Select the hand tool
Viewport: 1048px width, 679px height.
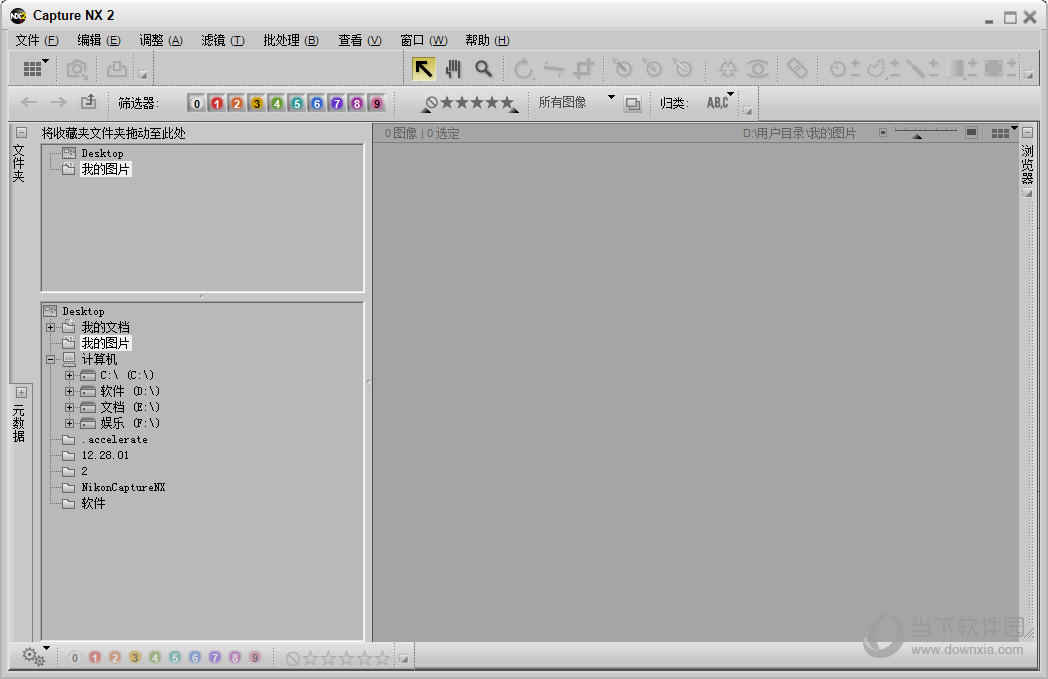pos(452,69)
